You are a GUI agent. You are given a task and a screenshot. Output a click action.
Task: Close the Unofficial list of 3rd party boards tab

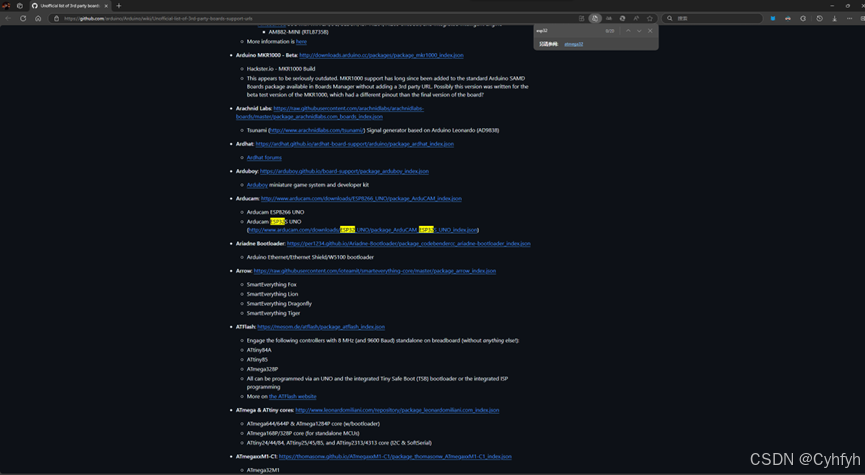(106, 6)
